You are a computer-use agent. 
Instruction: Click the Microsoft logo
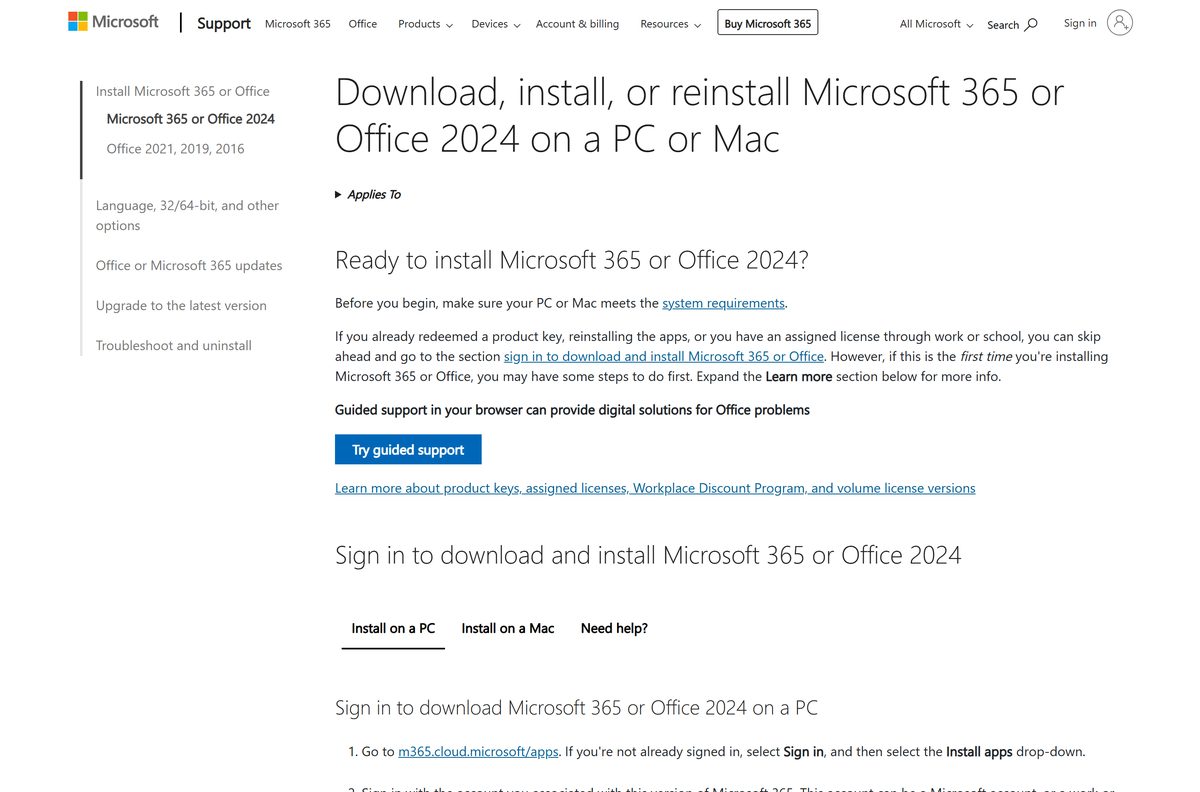113,22
